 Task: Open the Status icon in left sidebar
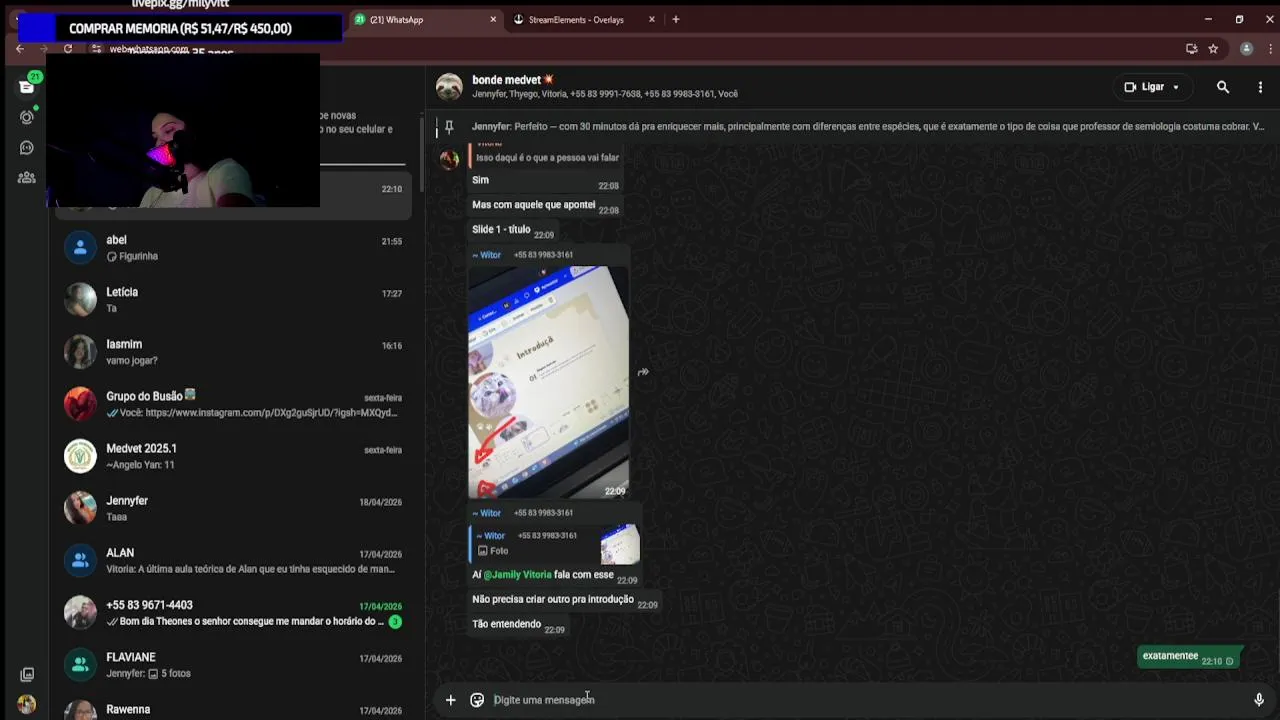[27, 117]
